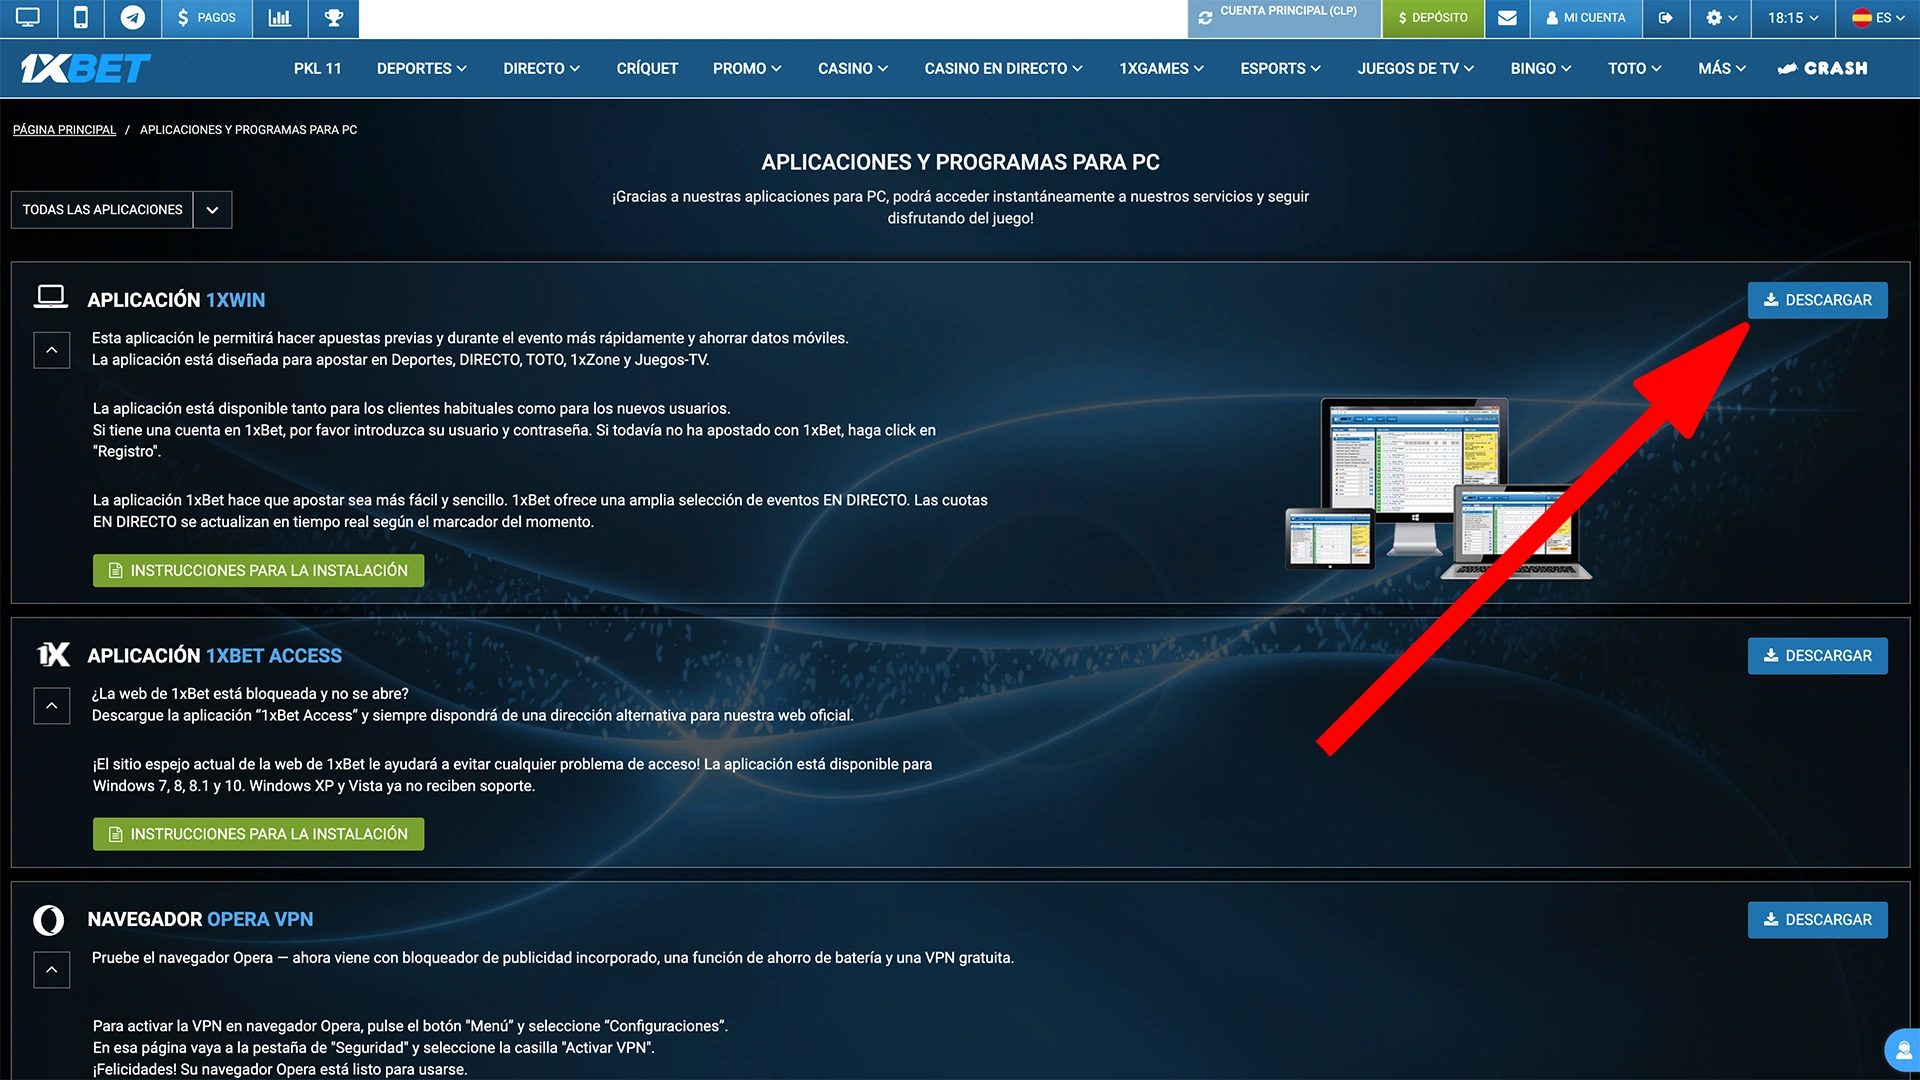Expand the CASINO EN DIRECTO menu
The width and height of the screenshot is (1920, 1080).
(1003, 68)
